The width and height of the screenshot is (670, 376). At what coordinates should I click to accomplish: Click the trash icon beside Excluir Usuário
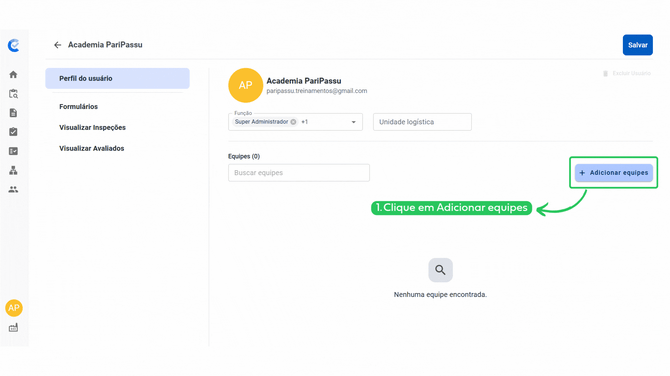point(605,73)
